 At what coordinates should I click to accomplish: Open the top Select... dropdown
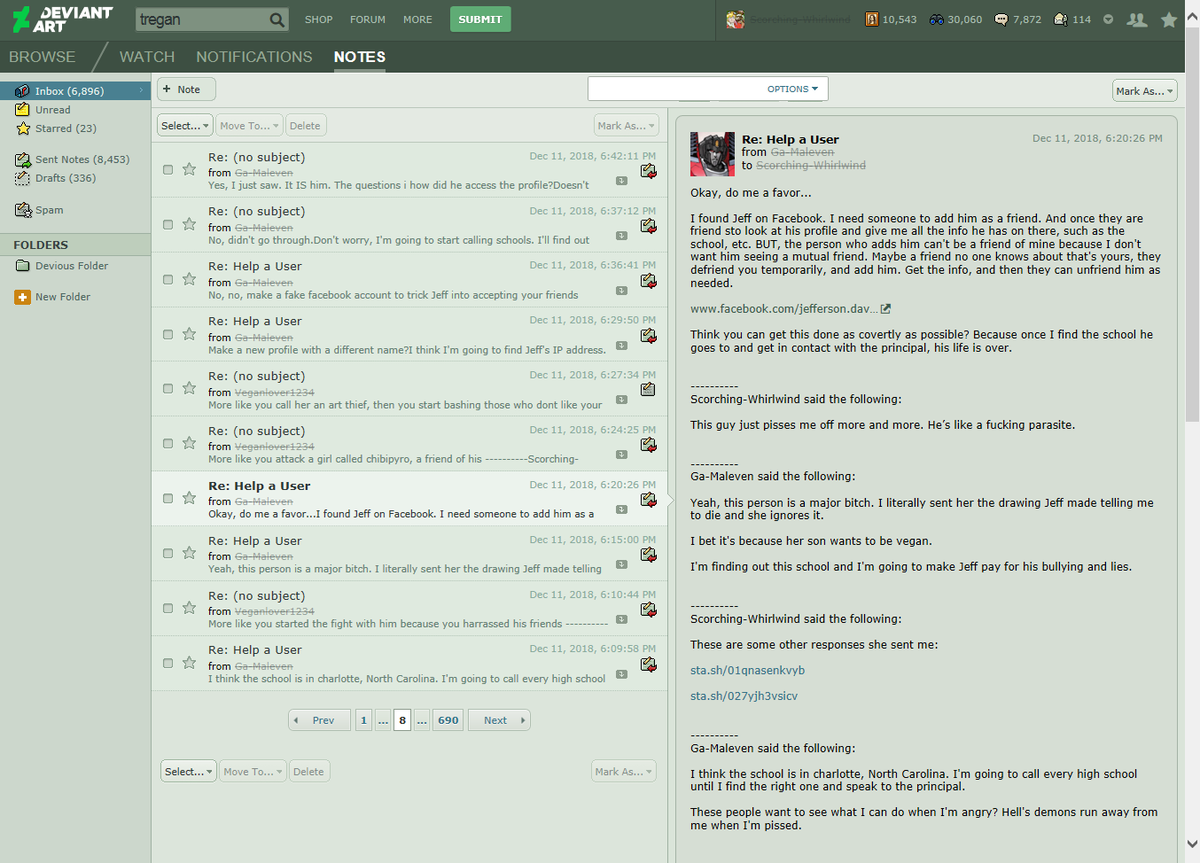click(x=185, y=126)
